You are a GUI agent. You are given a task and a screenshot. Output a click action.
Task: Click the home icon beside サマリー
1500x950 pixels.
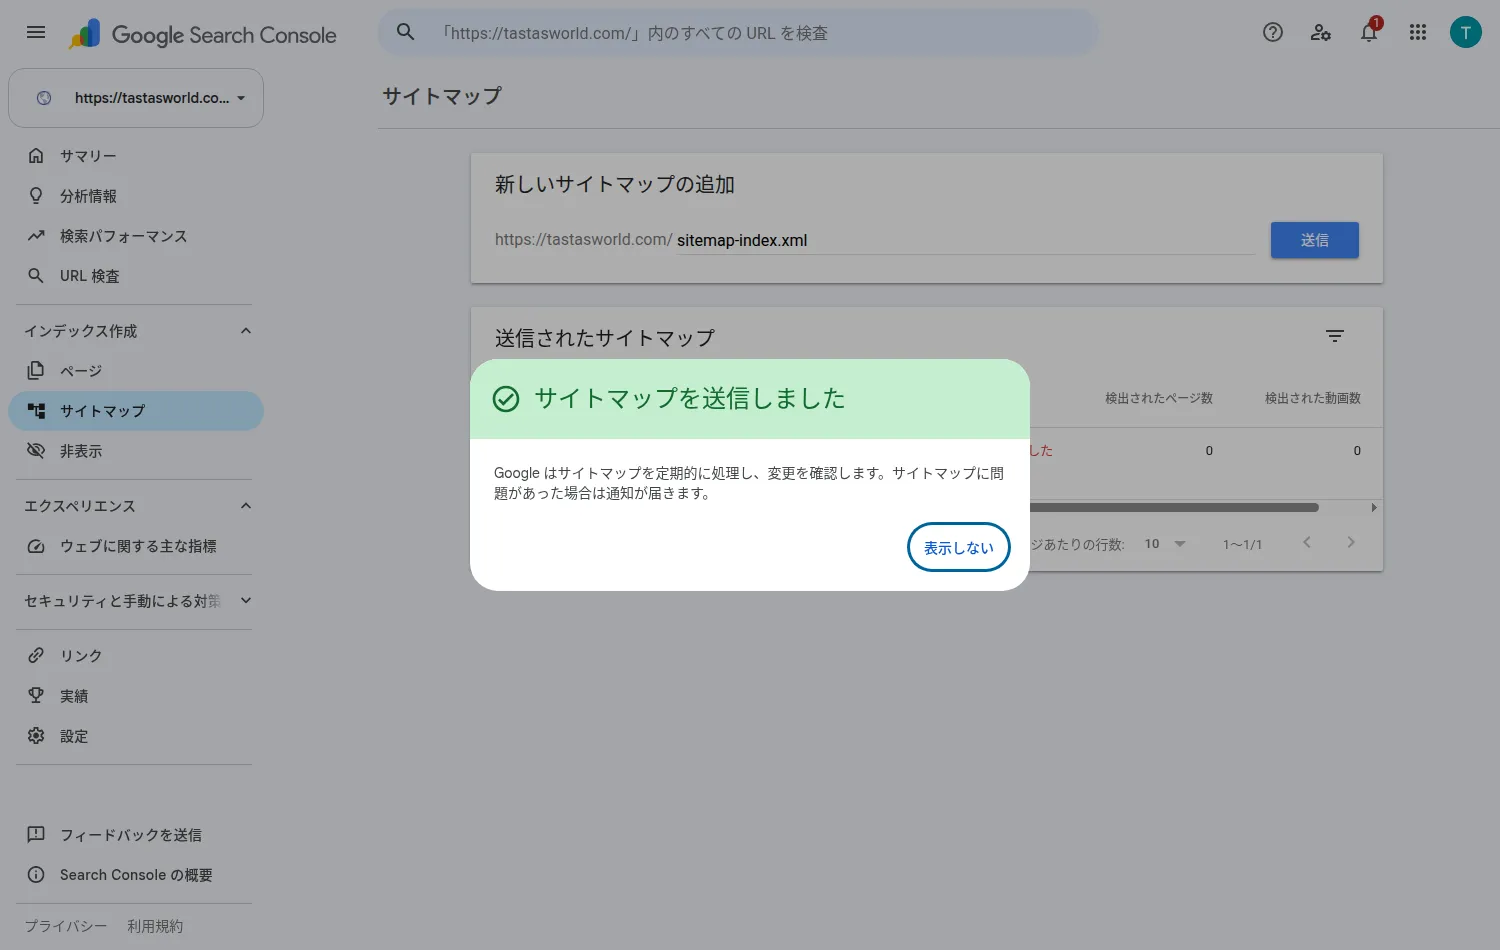point(36,155)
